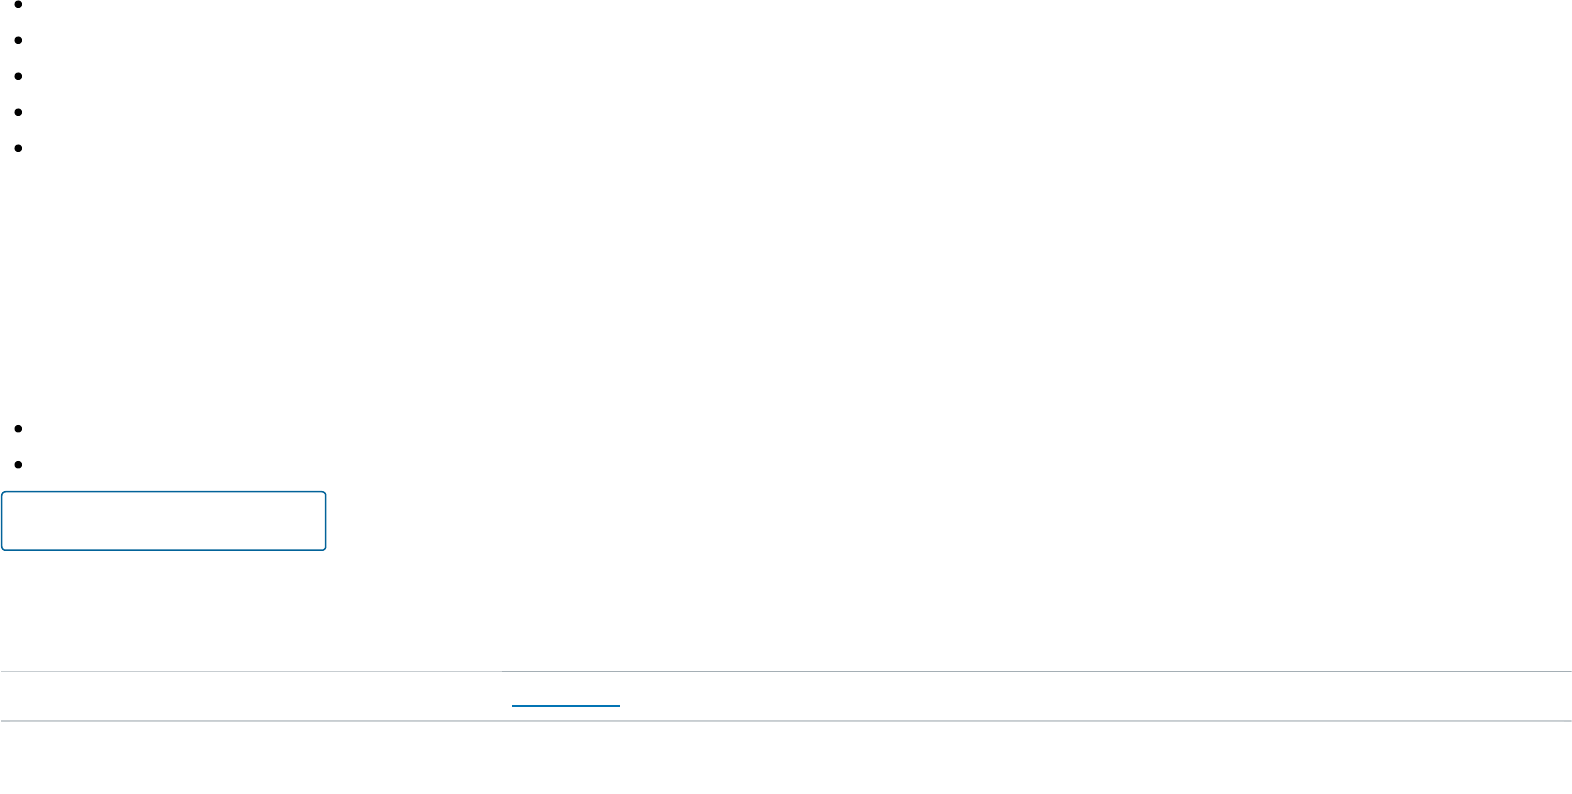Click blank space between outlined box and bottom row
The height and width of the screenshot is (794, 1572).
click(786, 610)
